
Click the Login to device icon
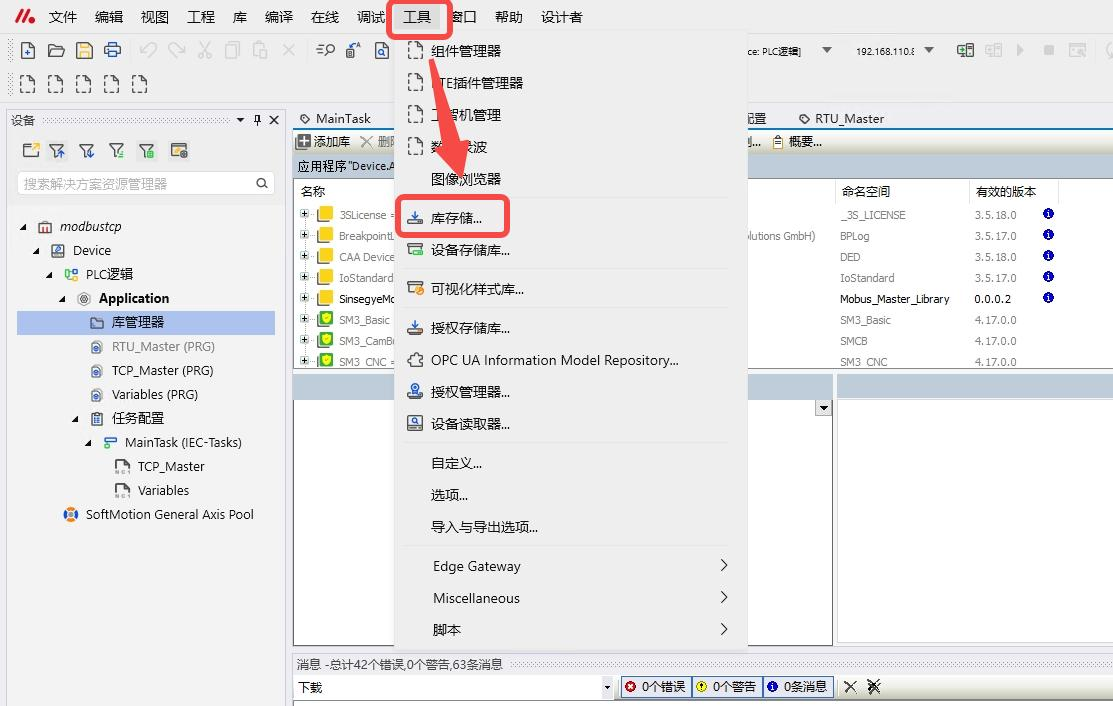click(x=965, y=50)
